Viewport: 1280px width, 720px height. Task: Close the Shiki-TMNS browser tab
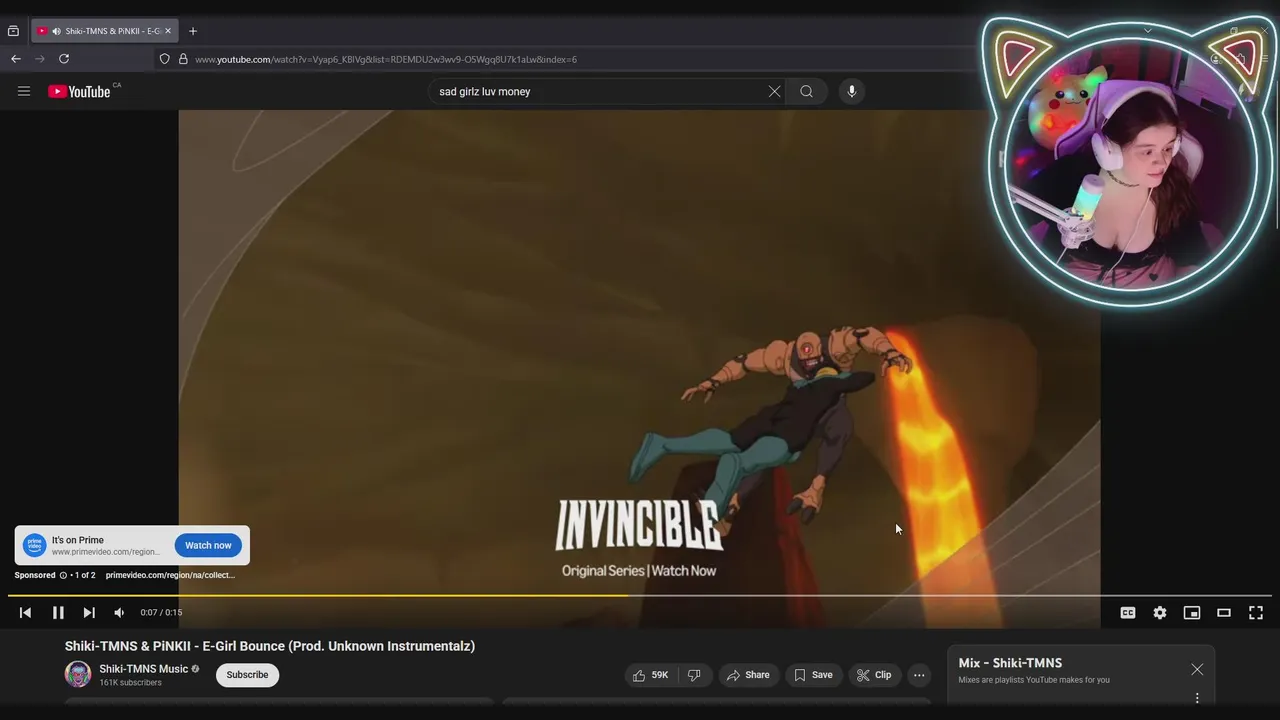point(168,31)
